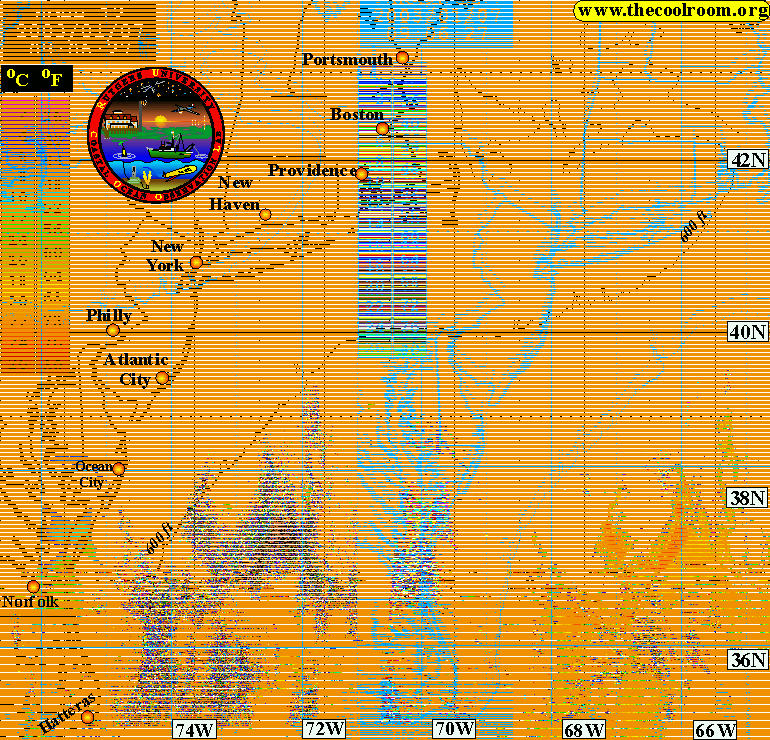770x740 pixels.
Task: Click the 70W longitude label
Action: click(x=454, y=729)
